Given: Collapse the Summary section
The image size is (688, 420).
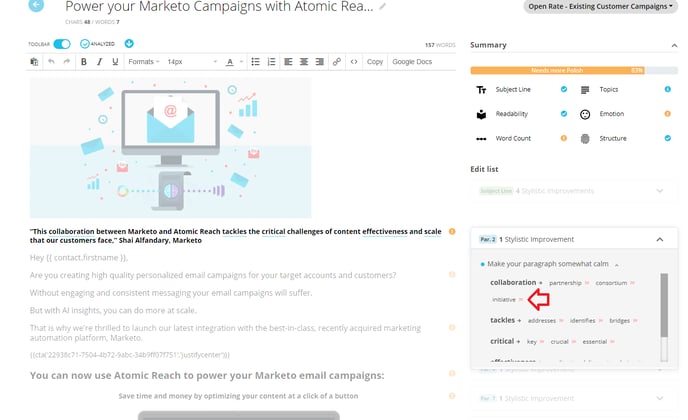Looking at the screenshot, I should (674, 45).
